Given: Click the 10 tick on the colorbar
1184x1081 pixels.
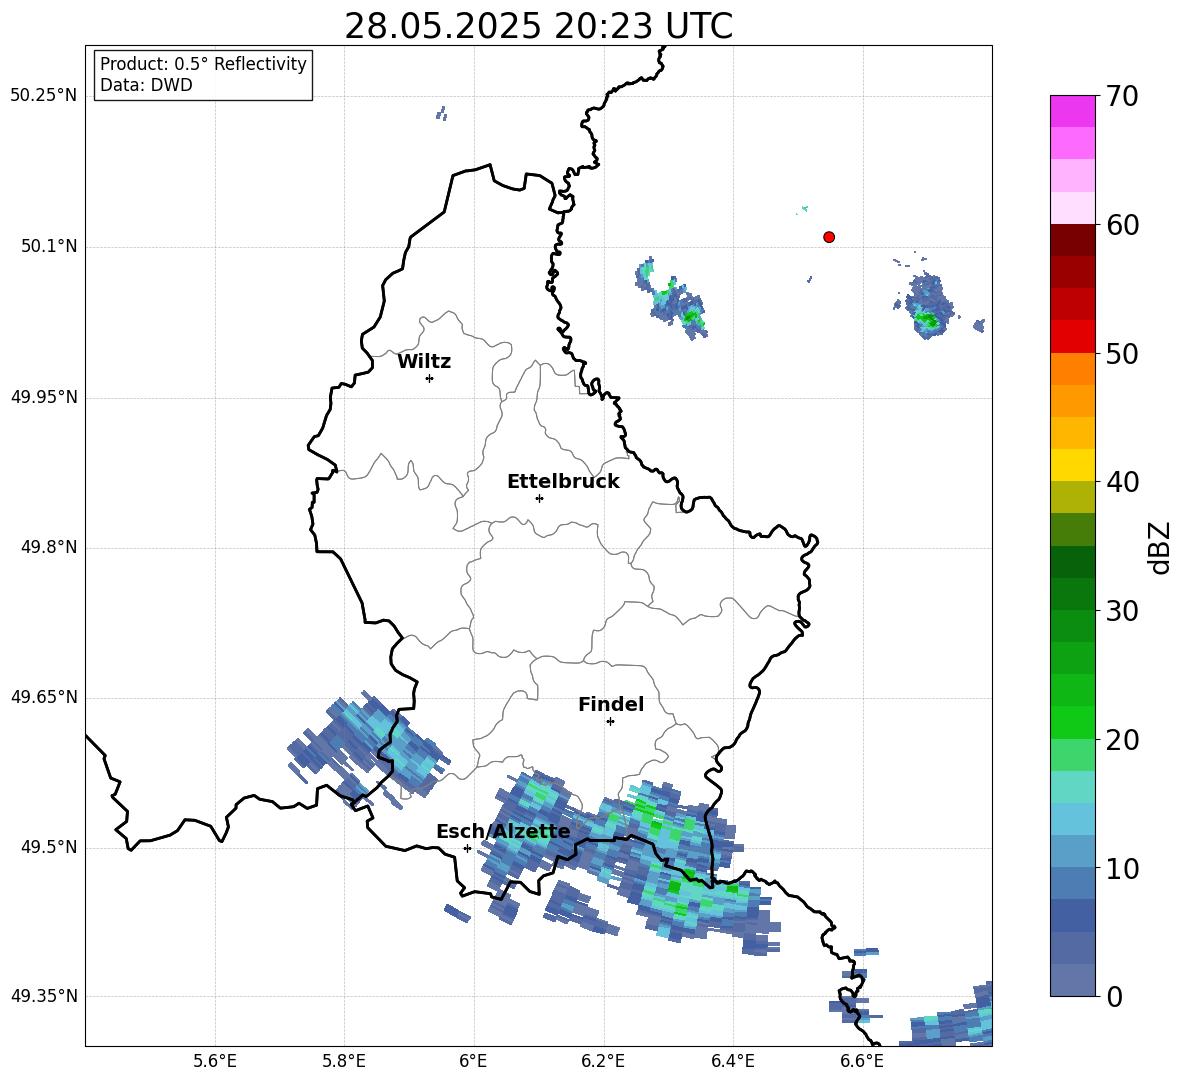Looking at the screenshot, I should click(x=1122, y=869).
